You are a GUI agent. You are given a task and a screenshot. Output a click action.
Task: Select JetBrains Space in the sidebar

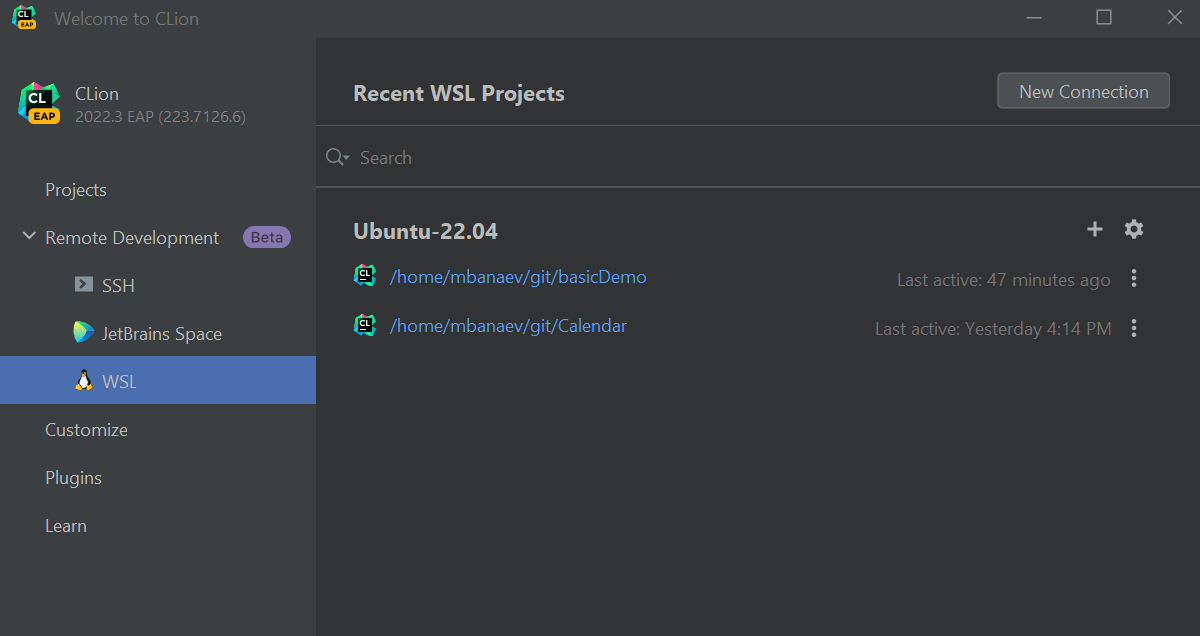pos(161,334)
